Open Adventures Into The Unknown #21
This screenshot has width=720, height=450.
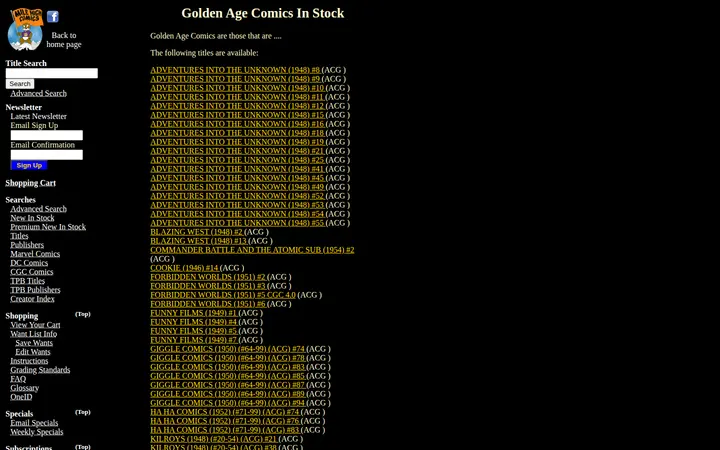click(x=237, y=151)
